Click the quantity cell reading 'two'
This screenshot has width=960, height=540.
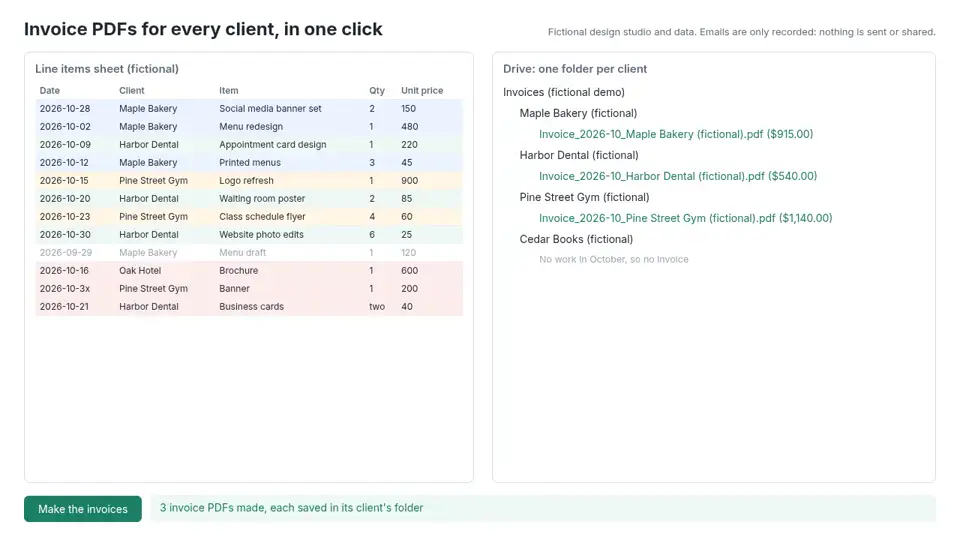click(377, 307)
